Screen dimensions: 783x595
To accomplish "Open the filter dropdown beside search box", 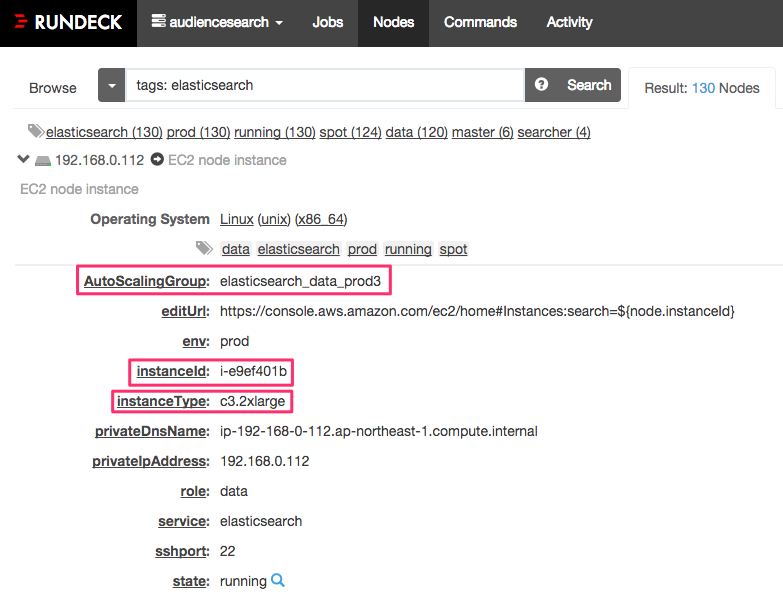I will 111,85.
